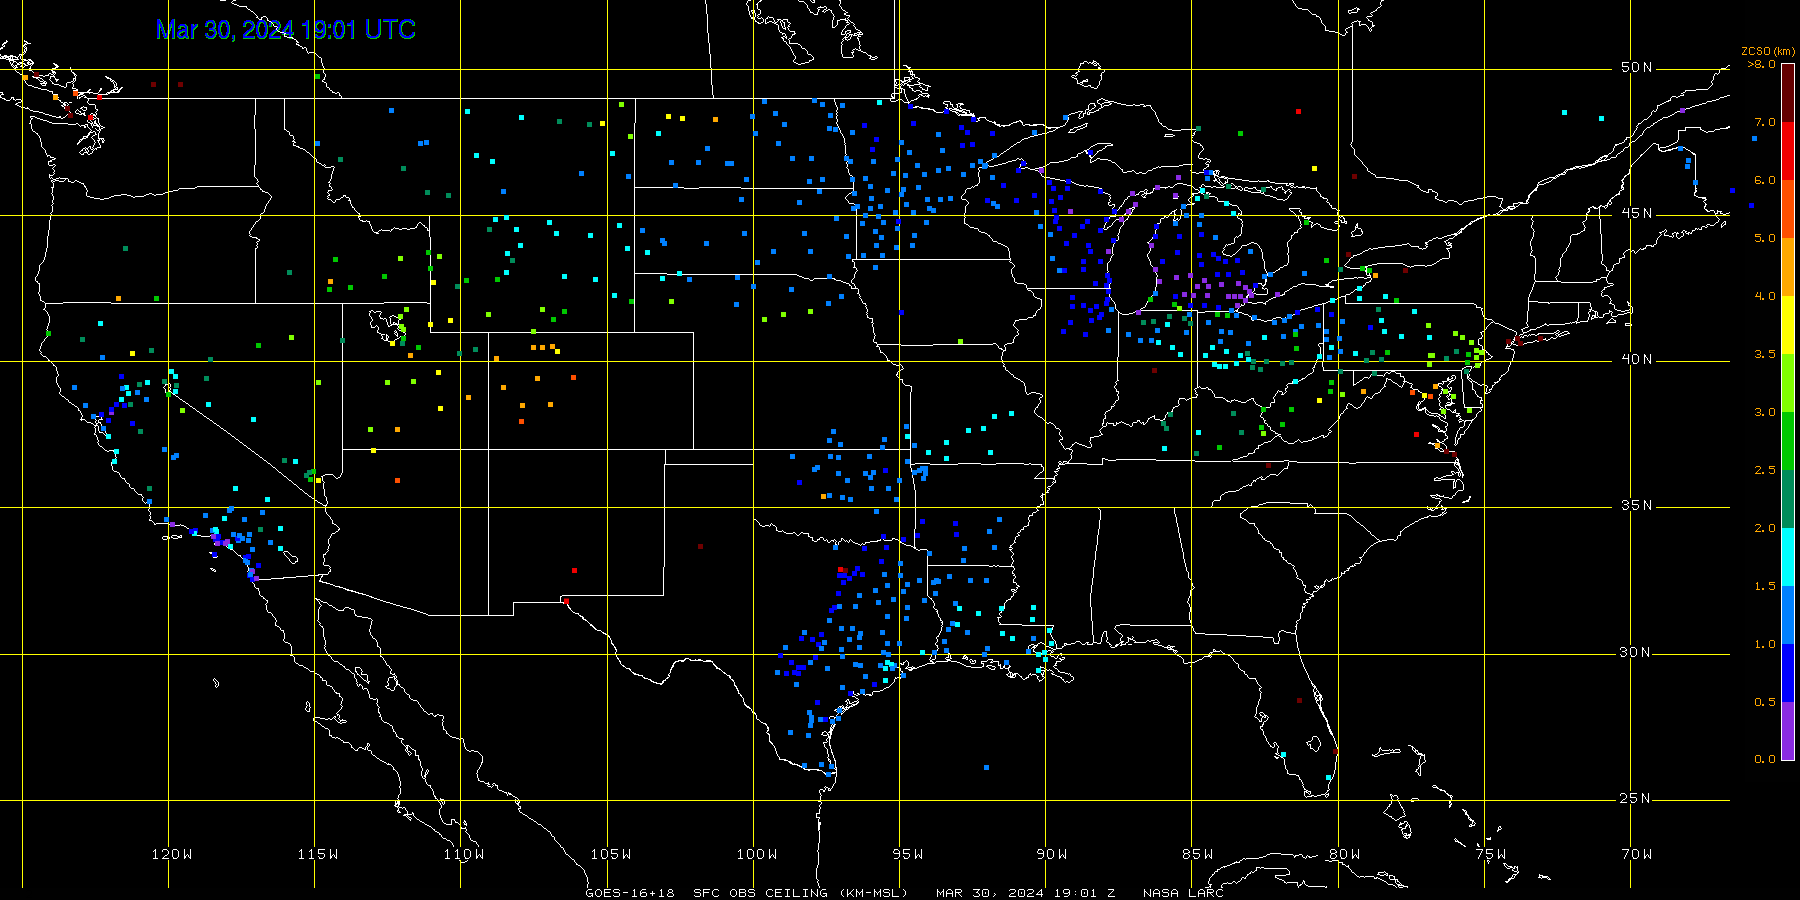
Task: Click the 'ZCSO (km)' legend title
Action: point(1768,51)
